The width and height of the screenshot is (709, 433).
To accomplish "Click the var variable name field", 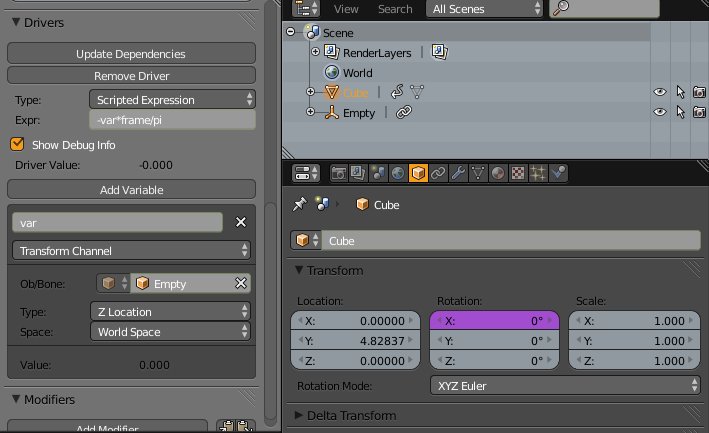I will click(117, 222).
